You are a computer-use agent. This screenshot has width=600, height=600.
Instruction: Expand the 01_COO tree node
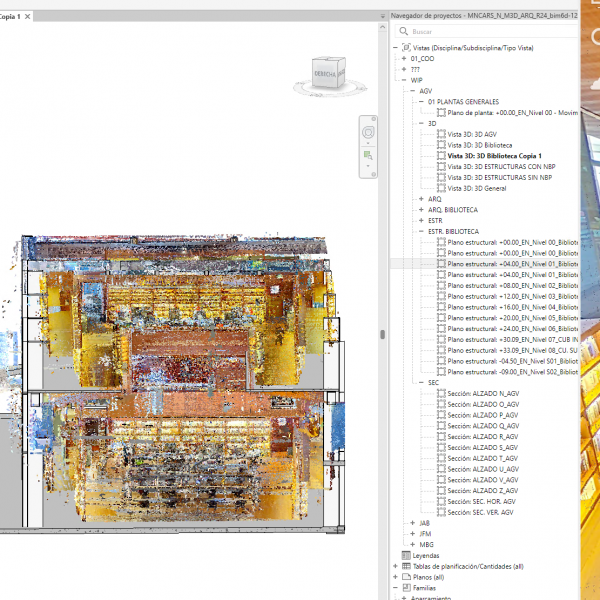click(404, 59)
